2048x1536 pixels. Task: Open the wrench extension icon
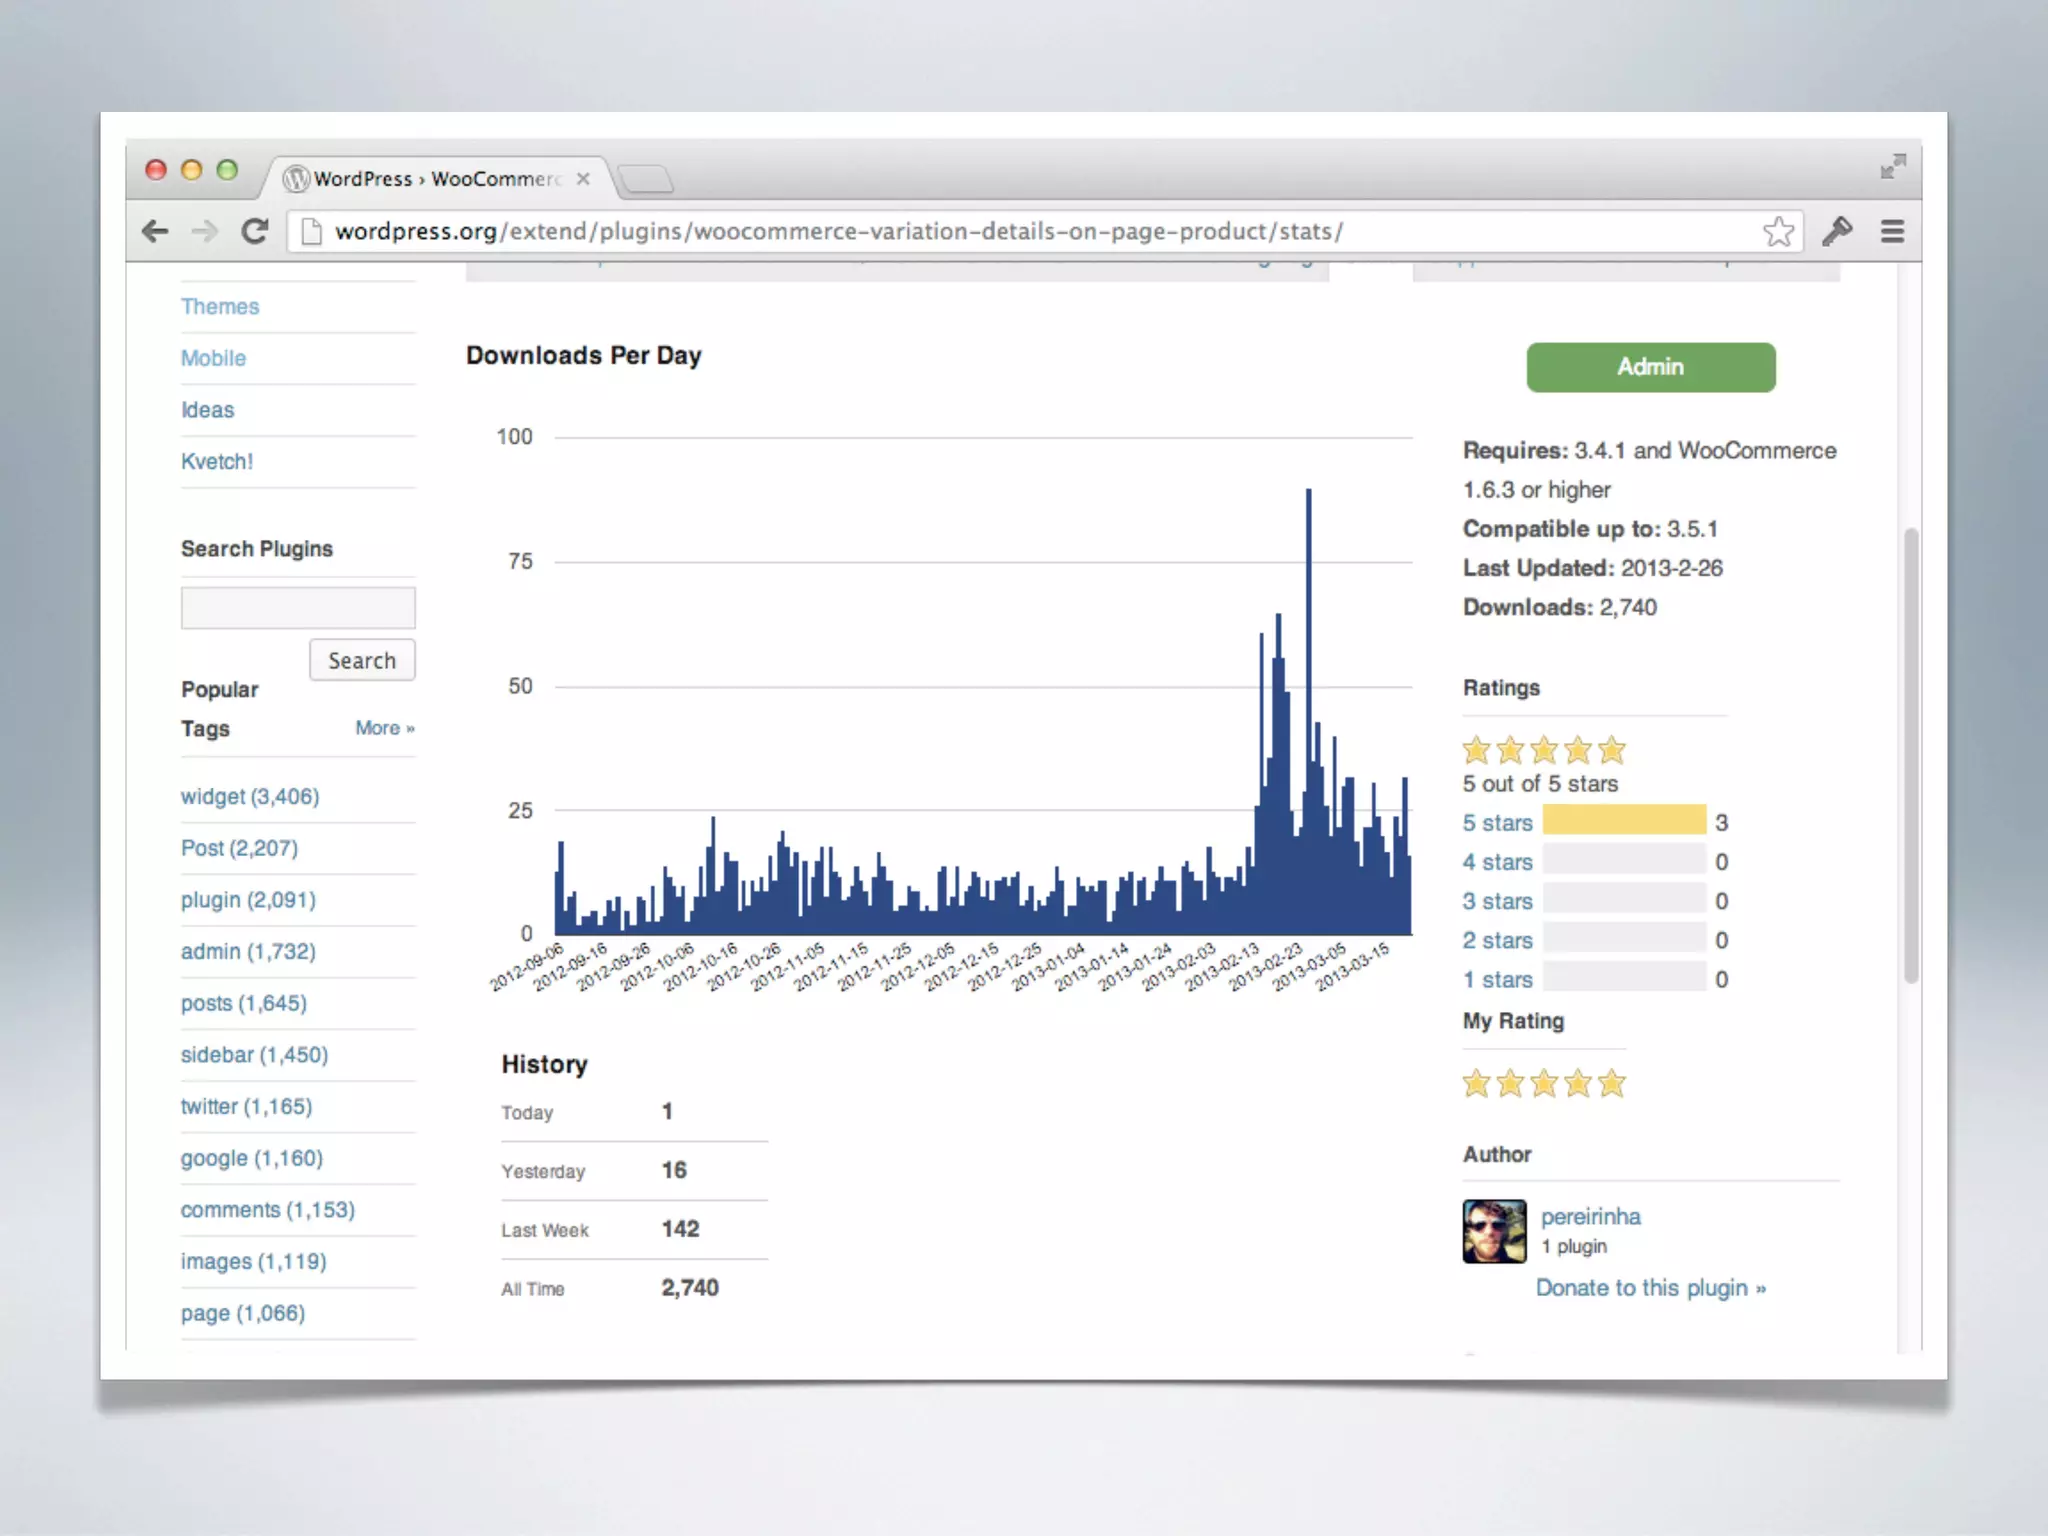[1836, 232]
